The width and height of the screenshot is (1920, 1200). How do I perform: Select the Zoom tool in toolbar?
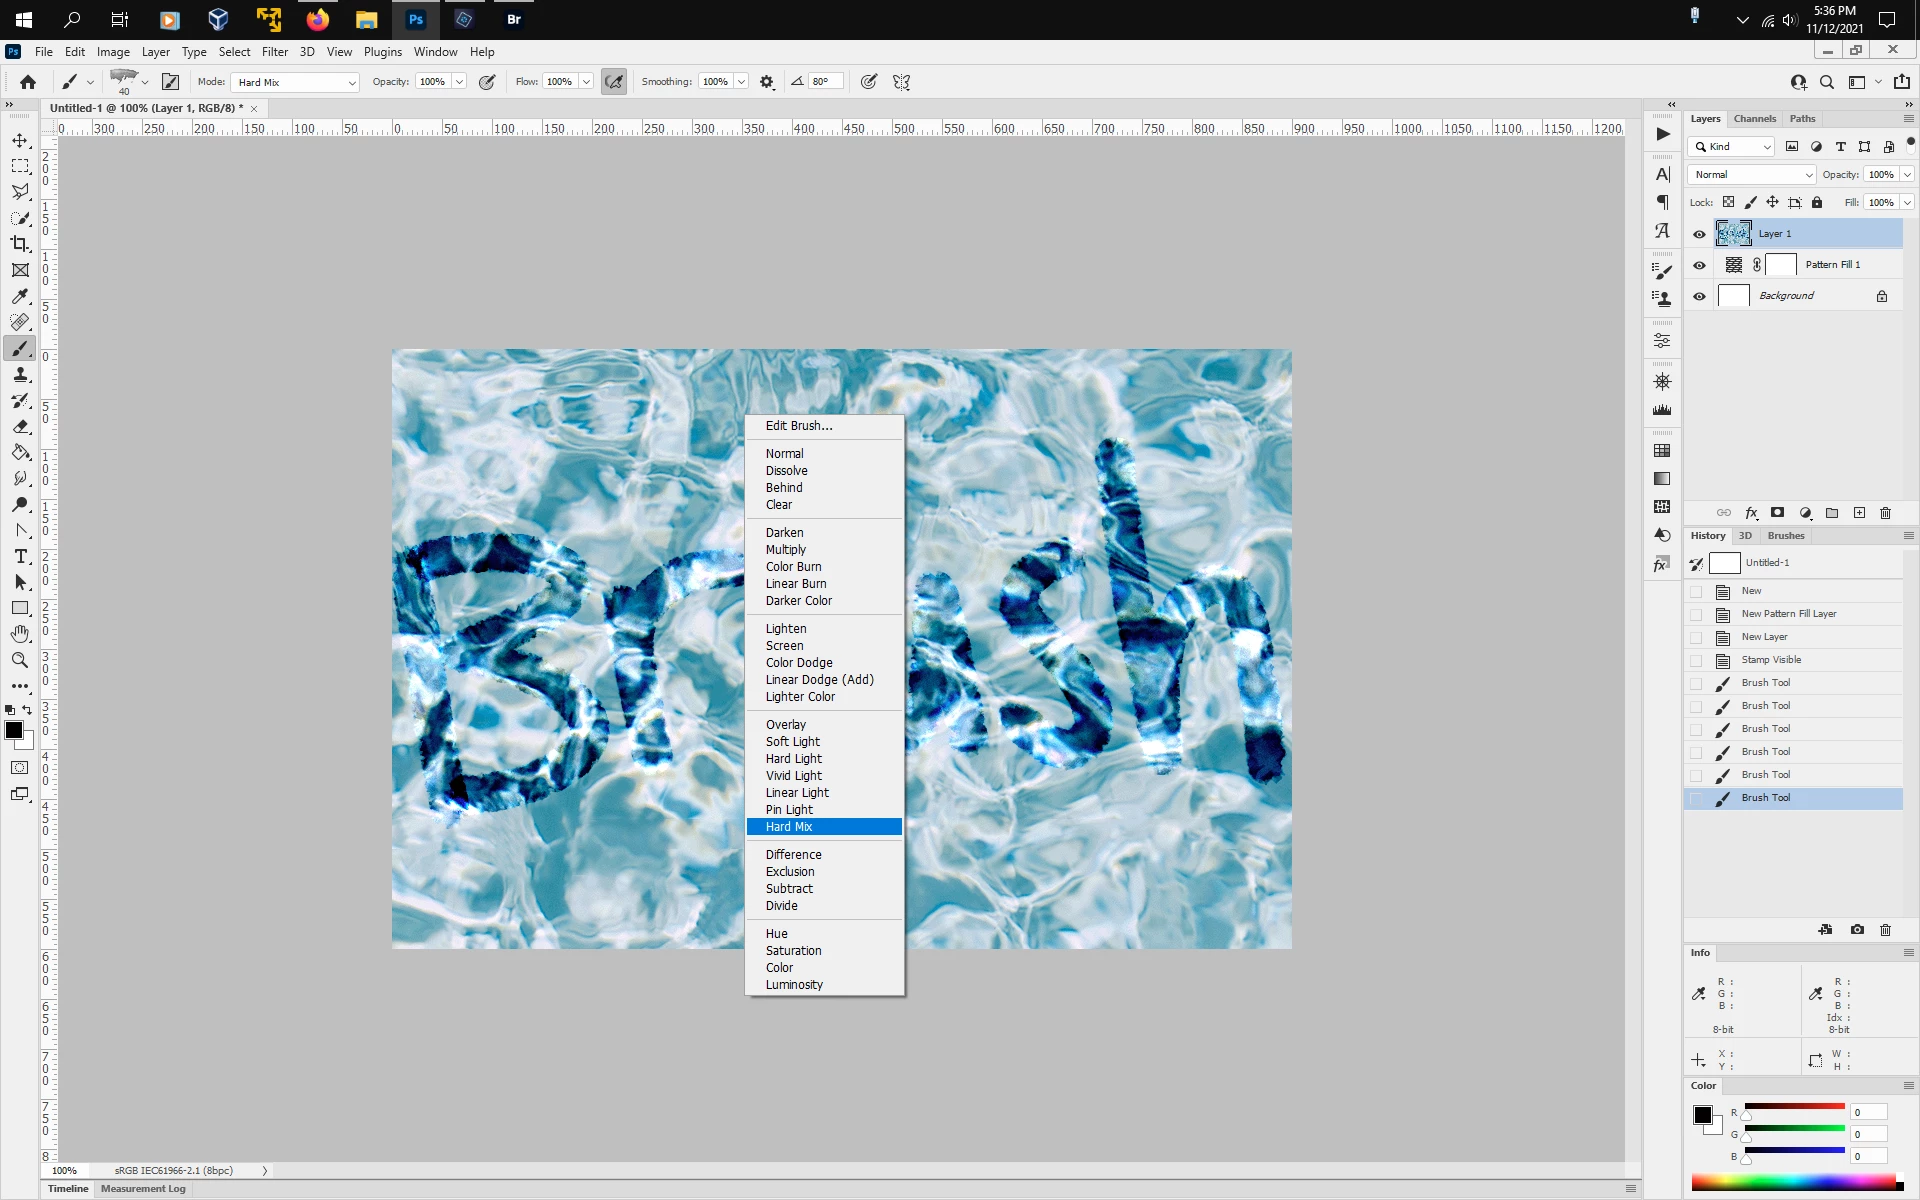point(20,660)
